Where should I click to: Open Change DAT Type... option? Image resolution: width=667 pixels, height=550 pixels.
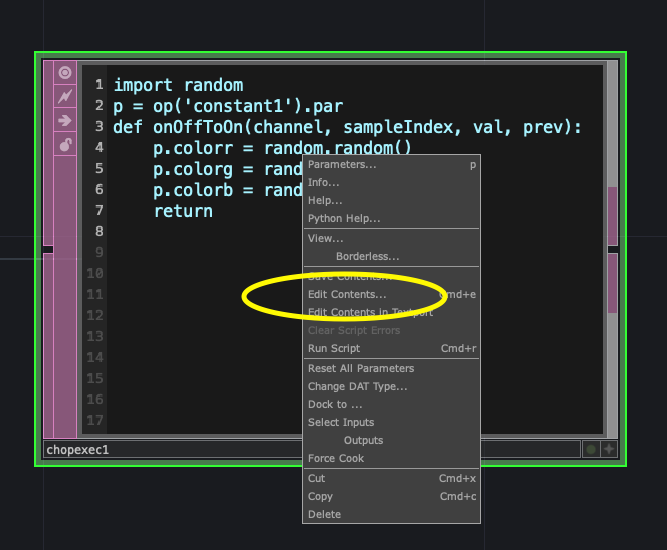point(391,386)
